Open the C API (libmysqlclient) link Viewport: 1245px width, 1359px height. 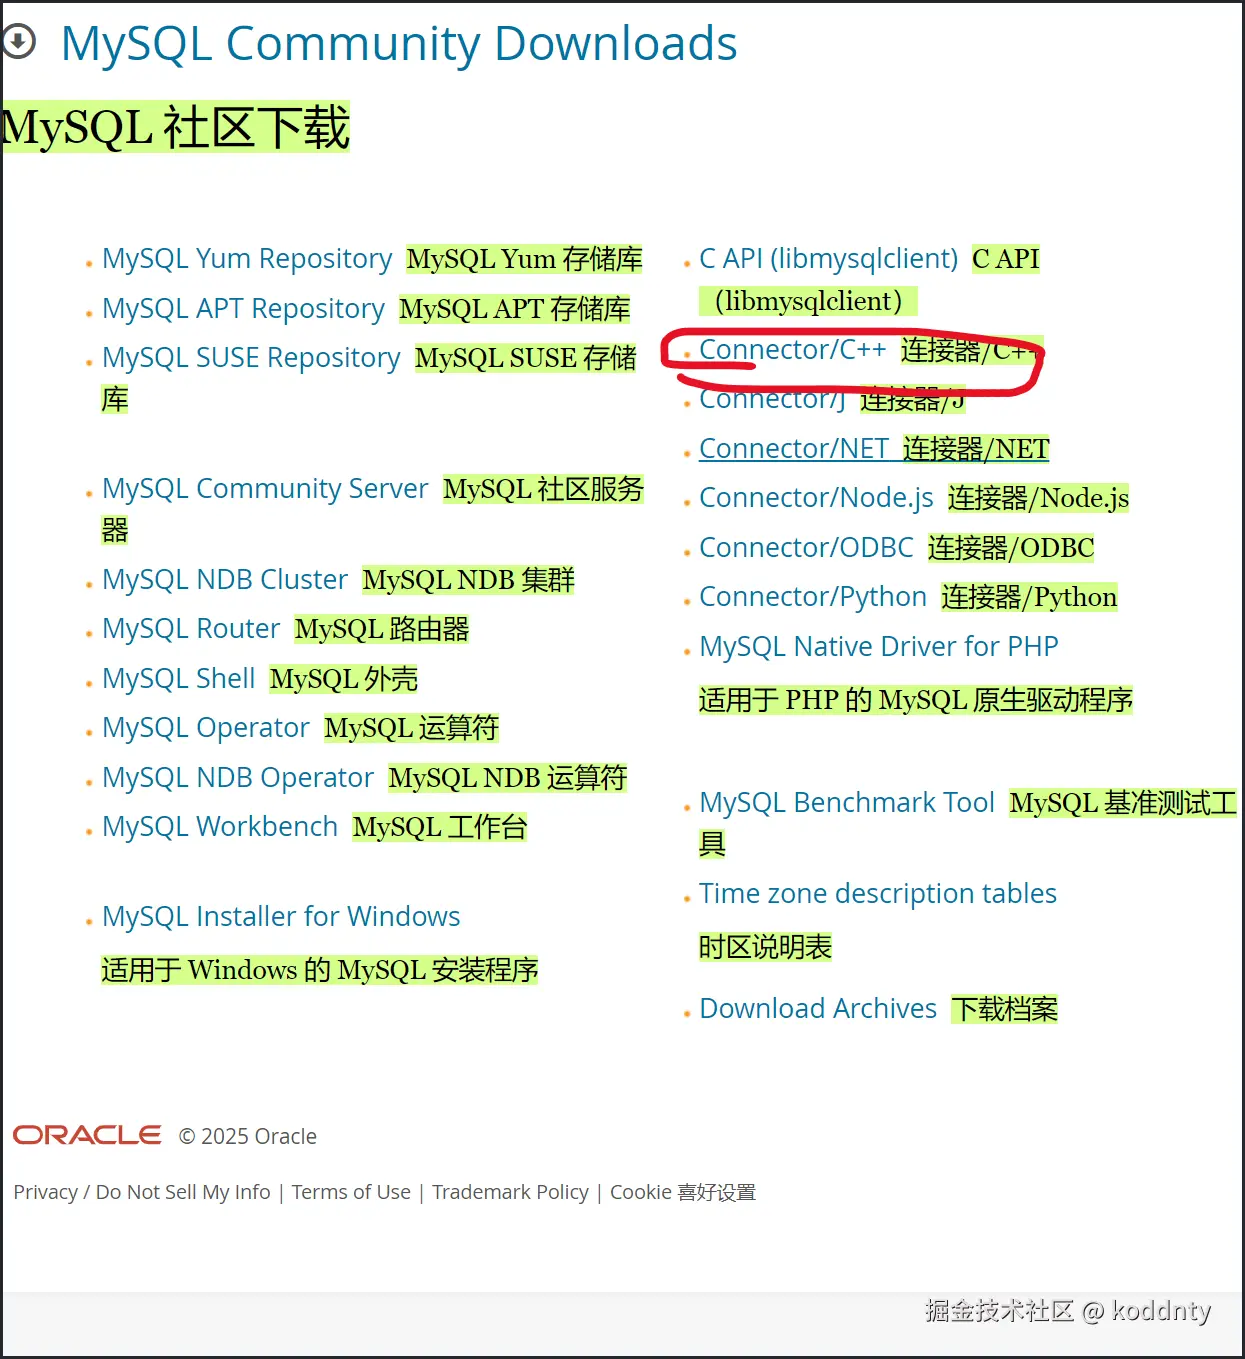click(x=829, y=259)
